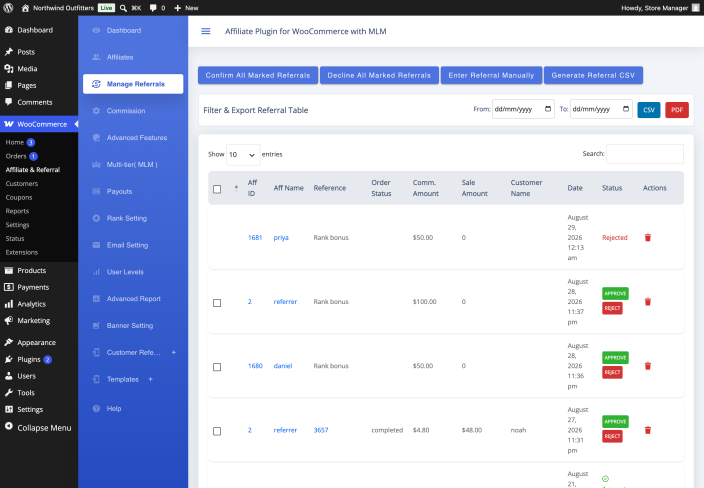Open date picker icon in From field
The width and height of the screenshot is (704, 488).
pos(548,109)
